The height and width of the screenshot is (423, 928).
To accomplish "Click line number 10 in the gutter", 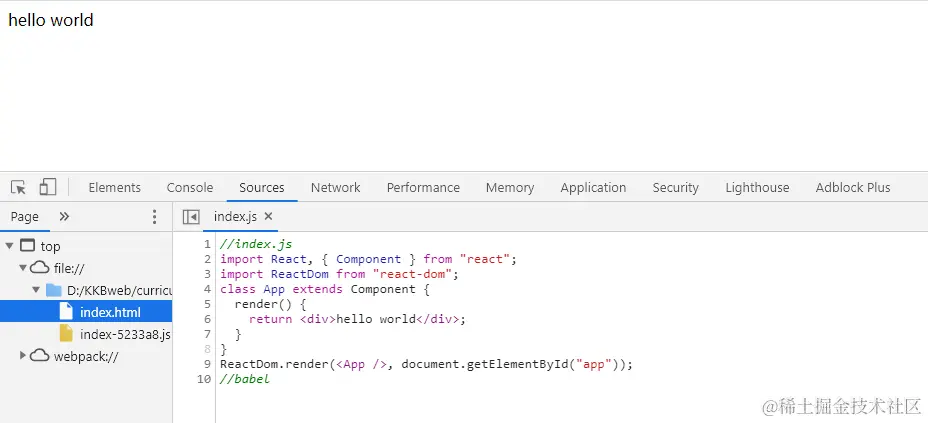I will tap(204, 379).
